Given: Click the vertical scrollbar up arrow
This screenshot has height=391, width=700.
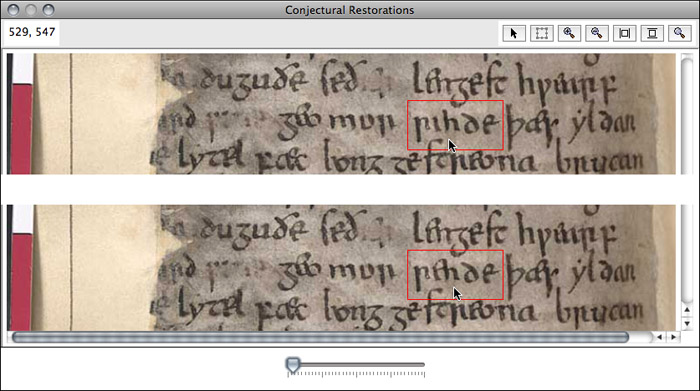Looking at the screenshot, I should tap(687, 310).
